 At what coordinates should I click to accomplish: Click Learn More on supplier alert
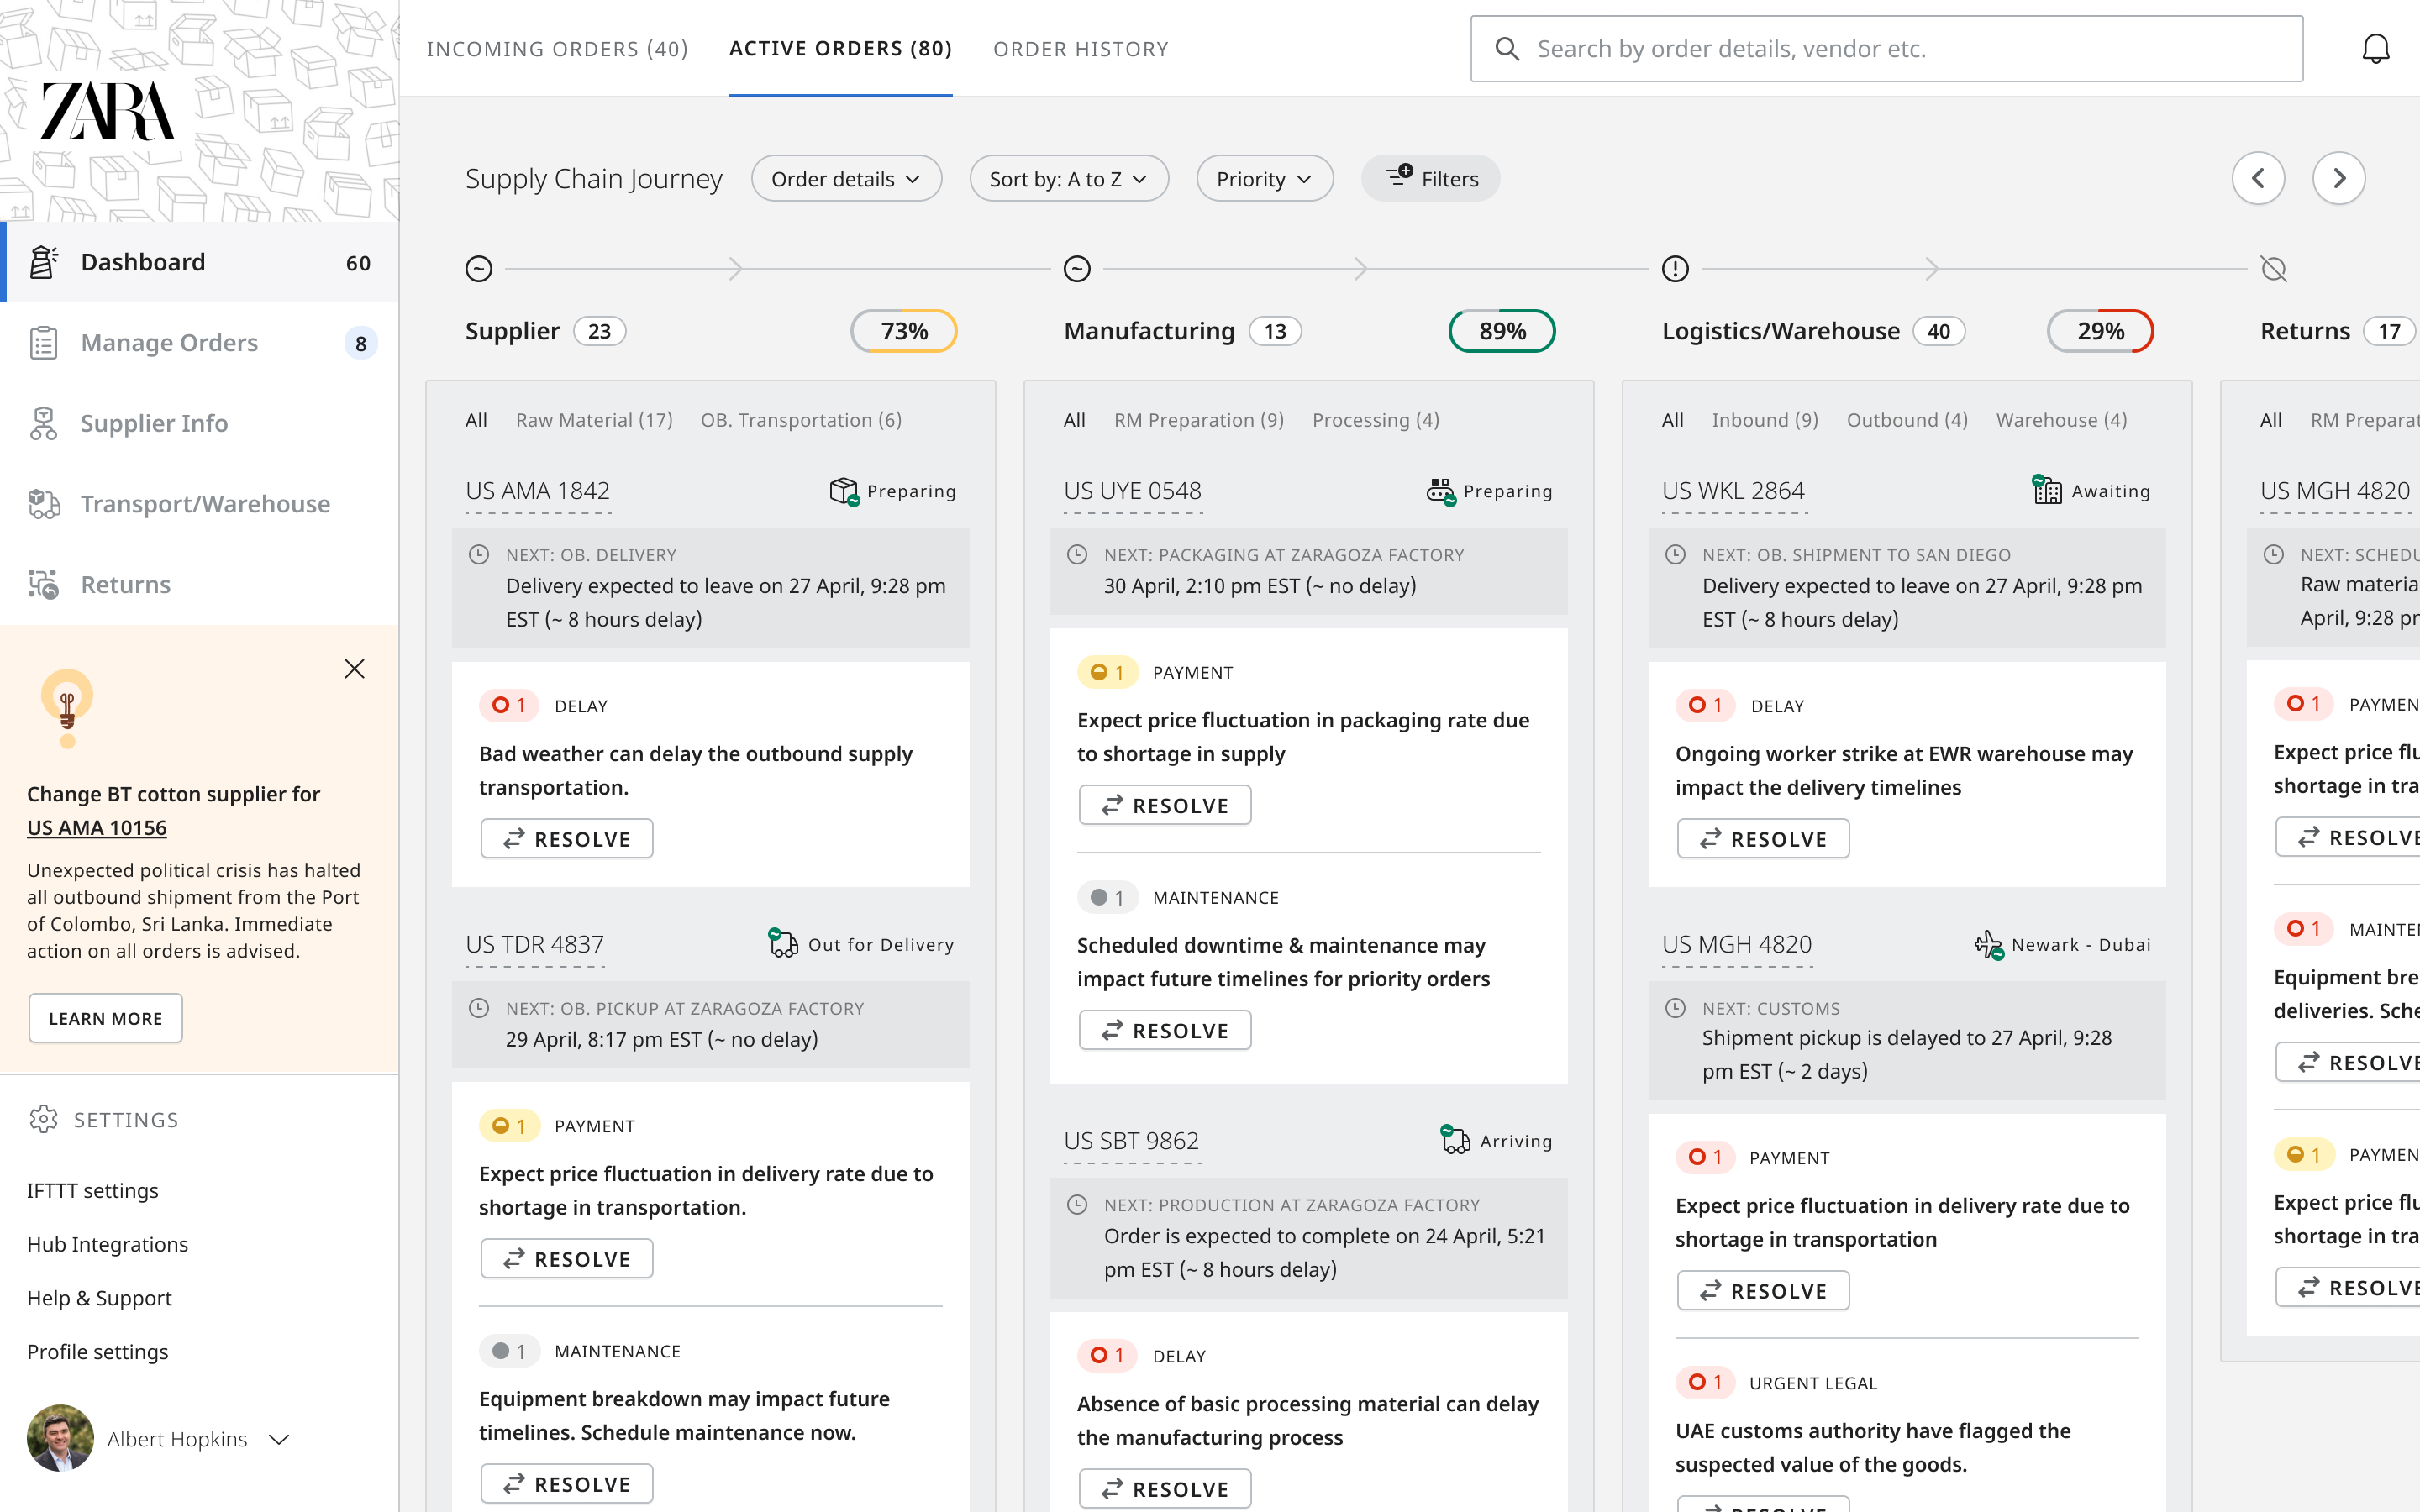coord(105,1018)
